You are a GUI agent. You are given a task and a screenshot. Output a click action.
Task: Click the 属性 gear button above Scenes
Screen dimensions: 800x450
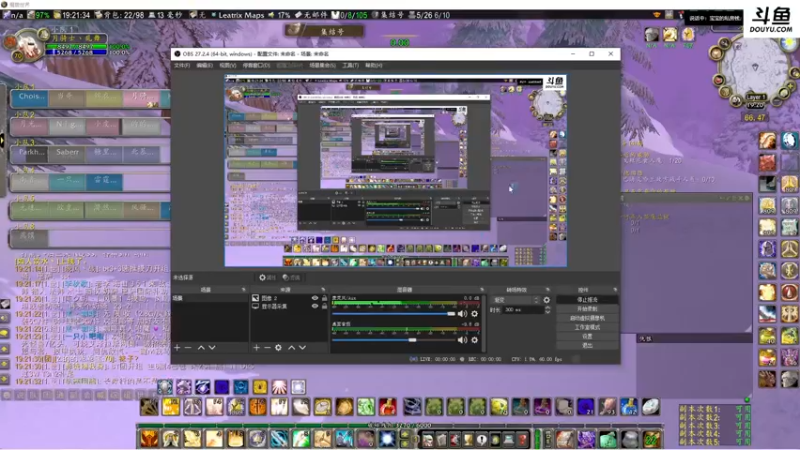click(x=267, y=278)
